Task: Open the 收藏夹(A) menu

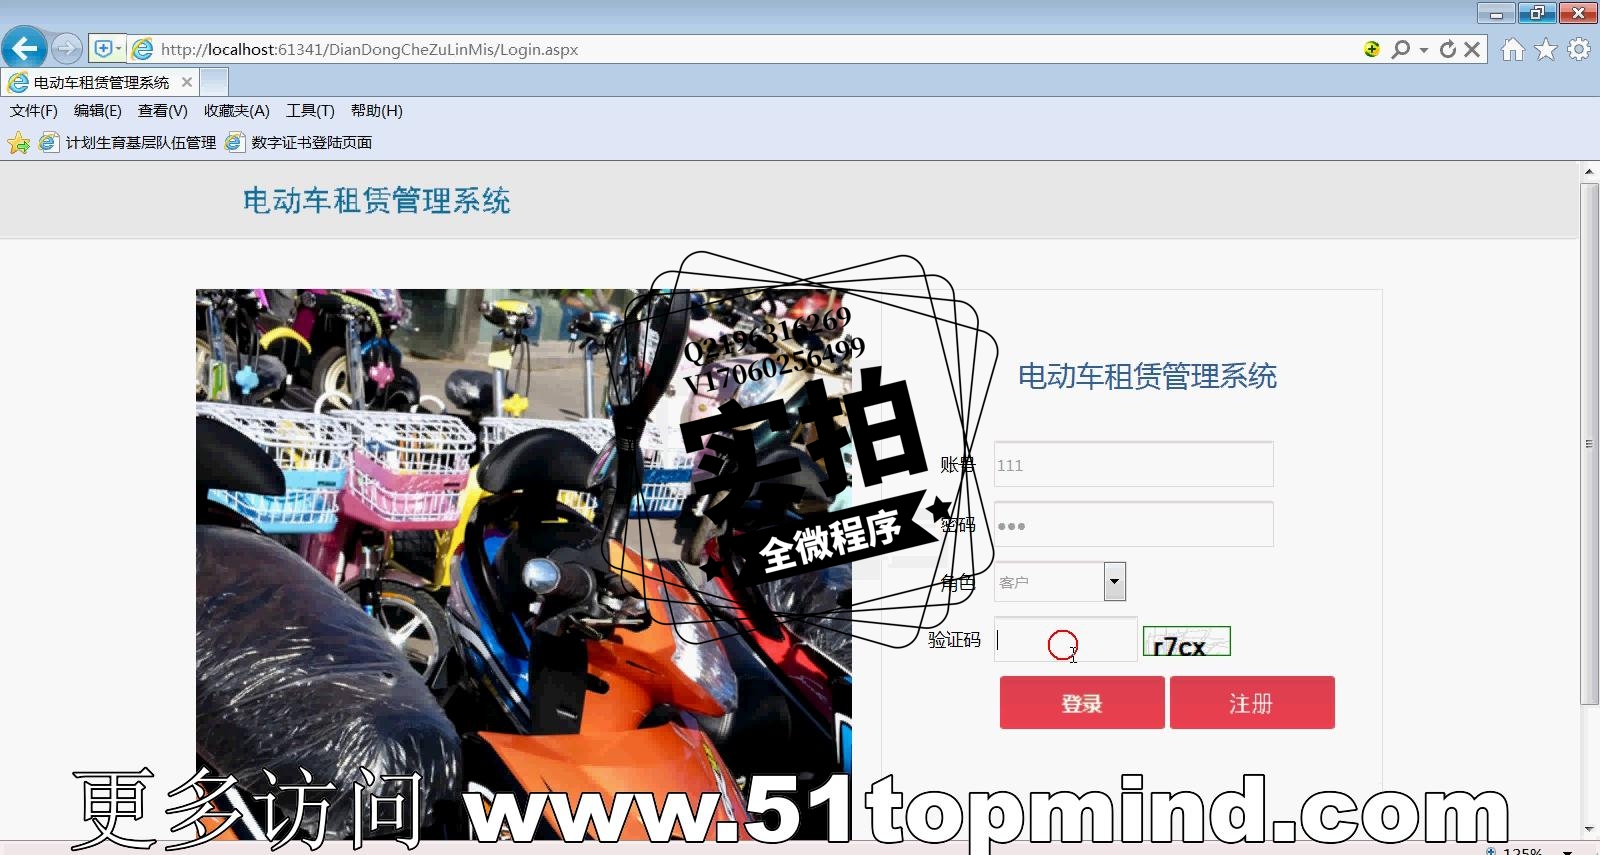Action: pos(237,111)
